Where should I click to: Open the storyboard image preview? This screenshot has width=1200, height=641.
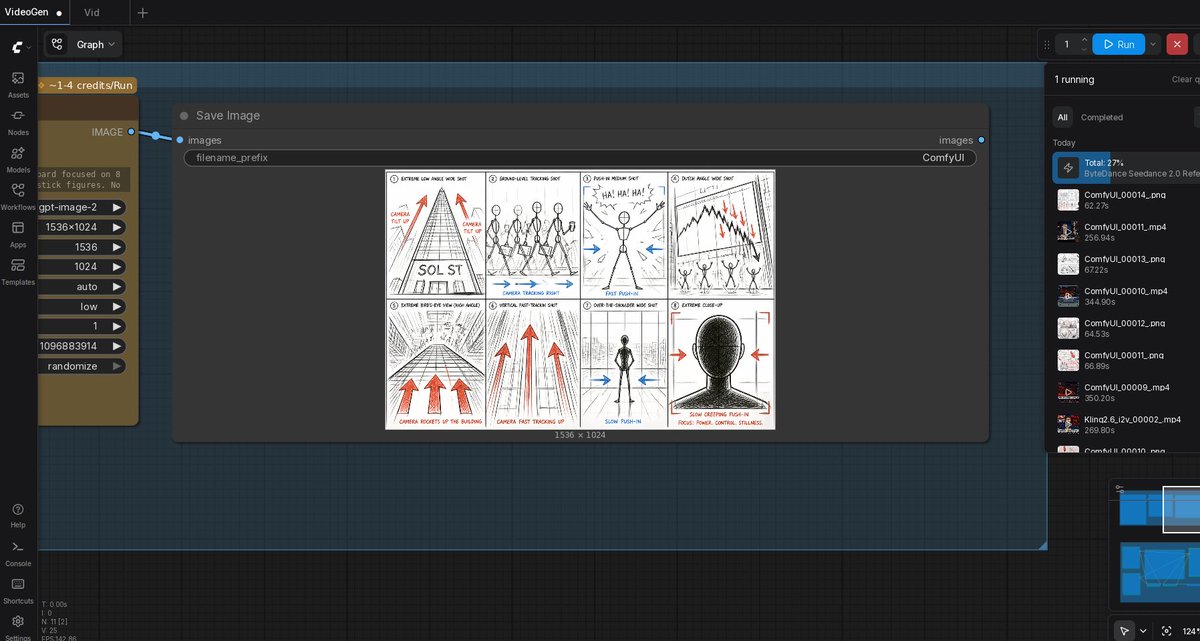[580, 299]
